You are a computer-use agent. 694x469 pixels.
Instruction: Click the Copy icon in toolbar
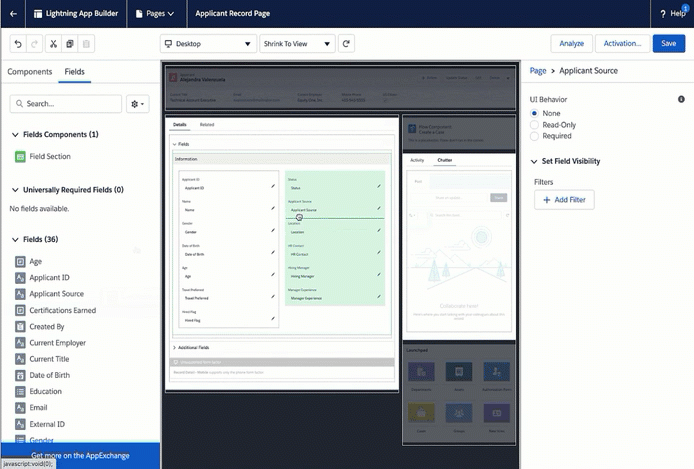pos(70,44)
